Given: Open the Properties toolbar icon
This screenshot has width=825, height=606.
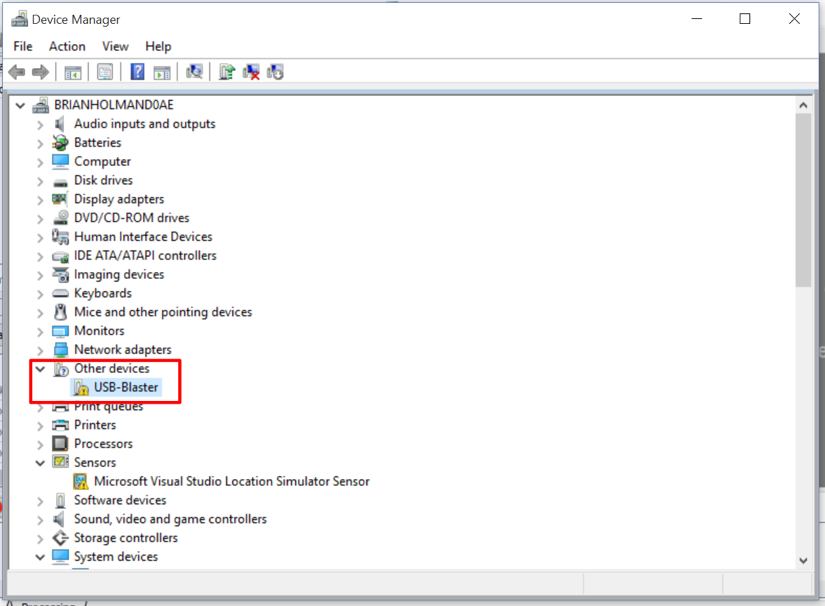Looking at the screenshot, I should pos(105,72).
